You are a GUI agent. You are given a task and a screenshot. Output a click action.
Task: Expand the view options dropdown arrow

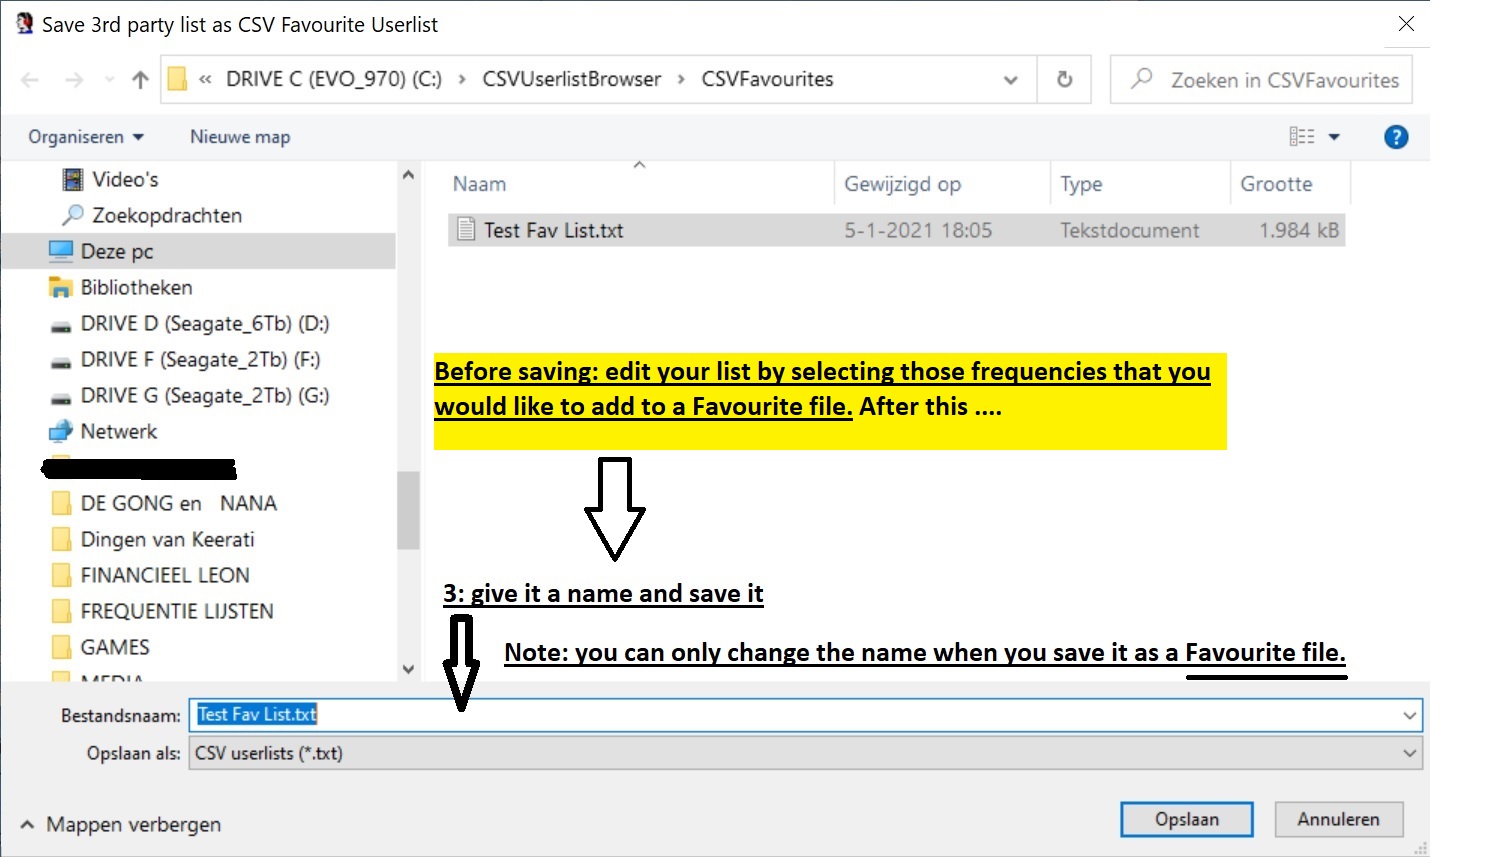coord(1334,137)
